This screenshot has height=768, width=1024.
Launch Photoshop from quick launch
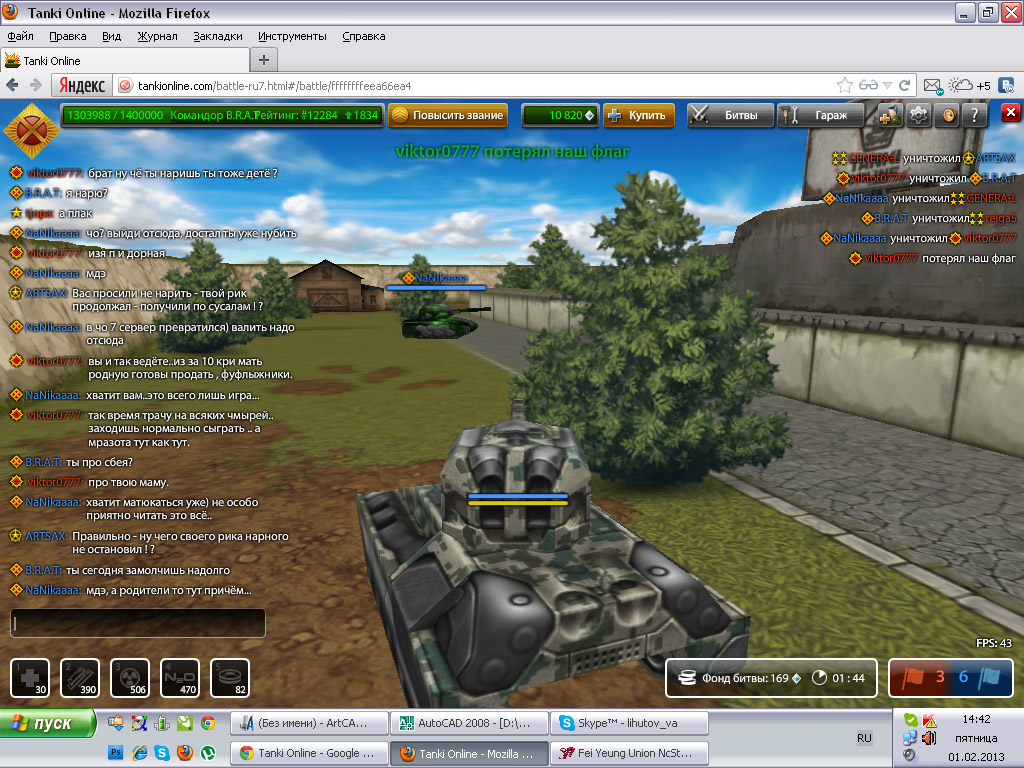[x=116, y=752]
